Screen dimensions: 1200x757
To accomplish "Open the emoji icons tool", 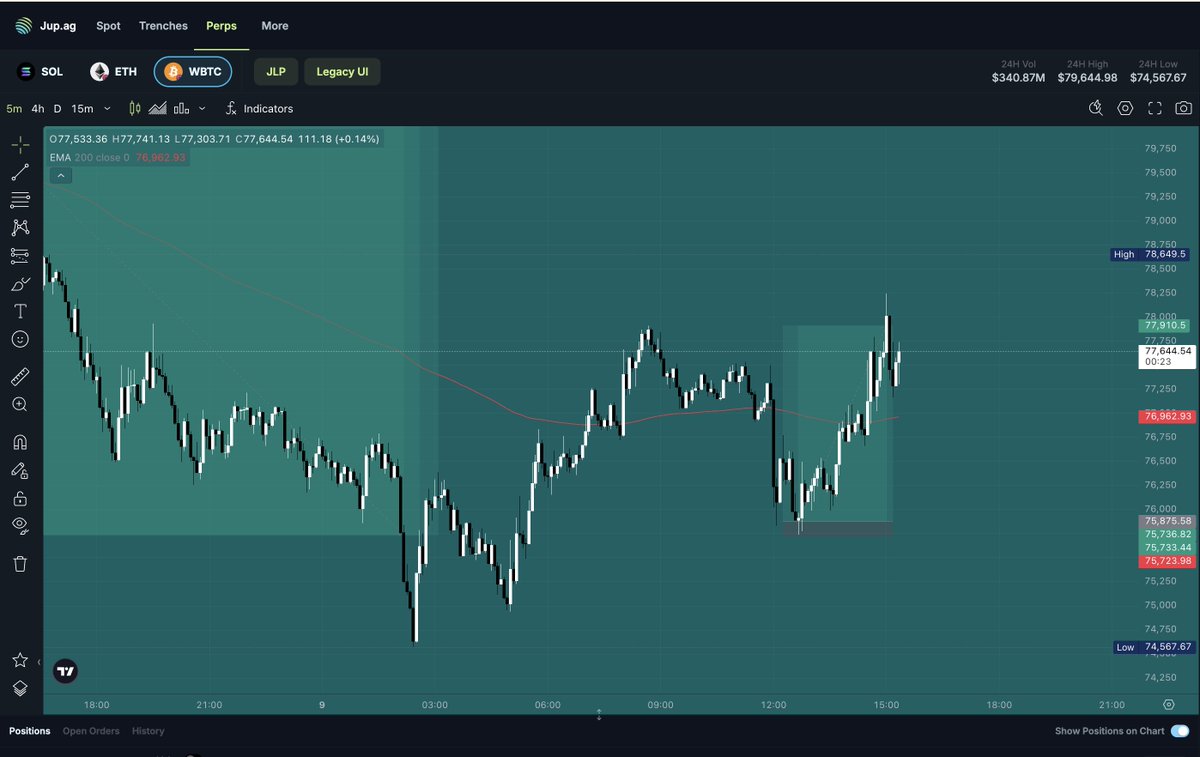I will pos(20,340).
